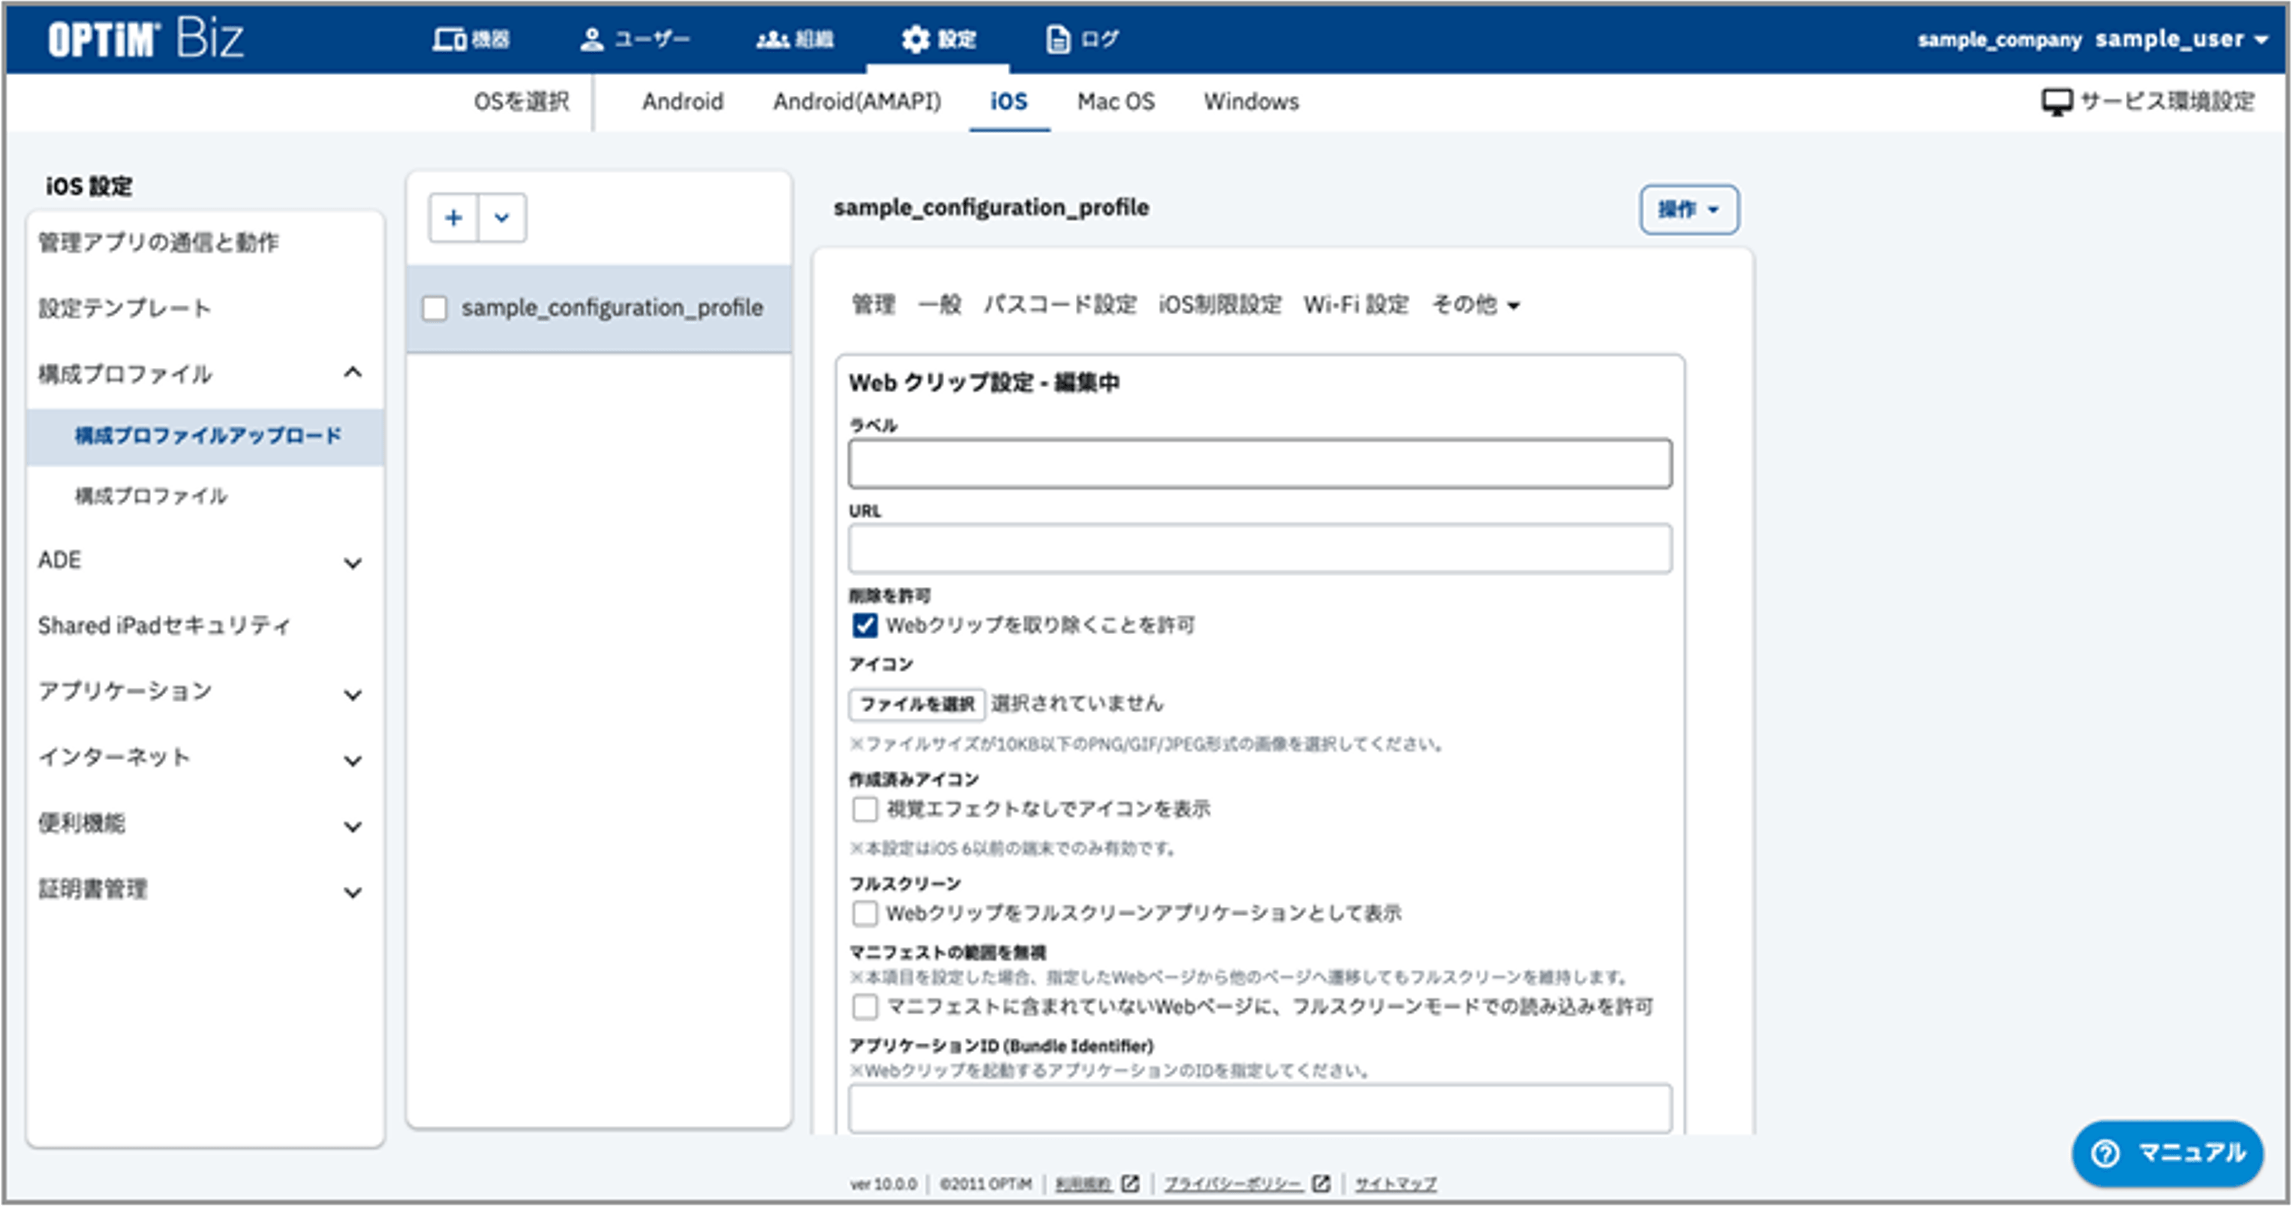Check Webクリップをフルスクリーンアプリケーションとして表示
The height and width of the screenshot is (1206, 2292).
(x=862, y=913)
